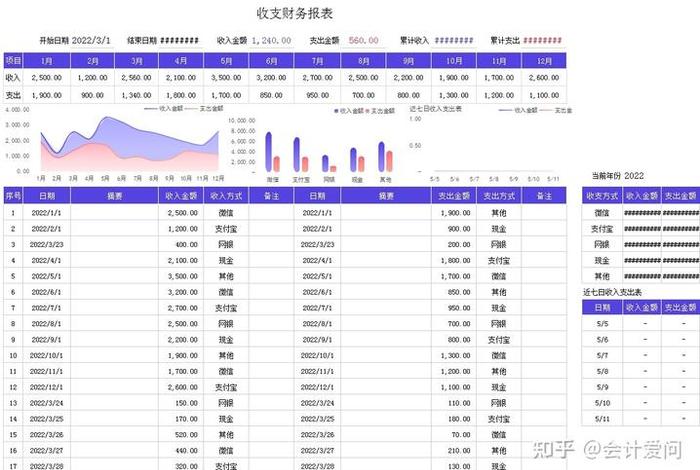This screenshot has height=470, width=700.
Task: Click the 2月 expense cell 900.00 in monthly table
Action: coord(92,95)
